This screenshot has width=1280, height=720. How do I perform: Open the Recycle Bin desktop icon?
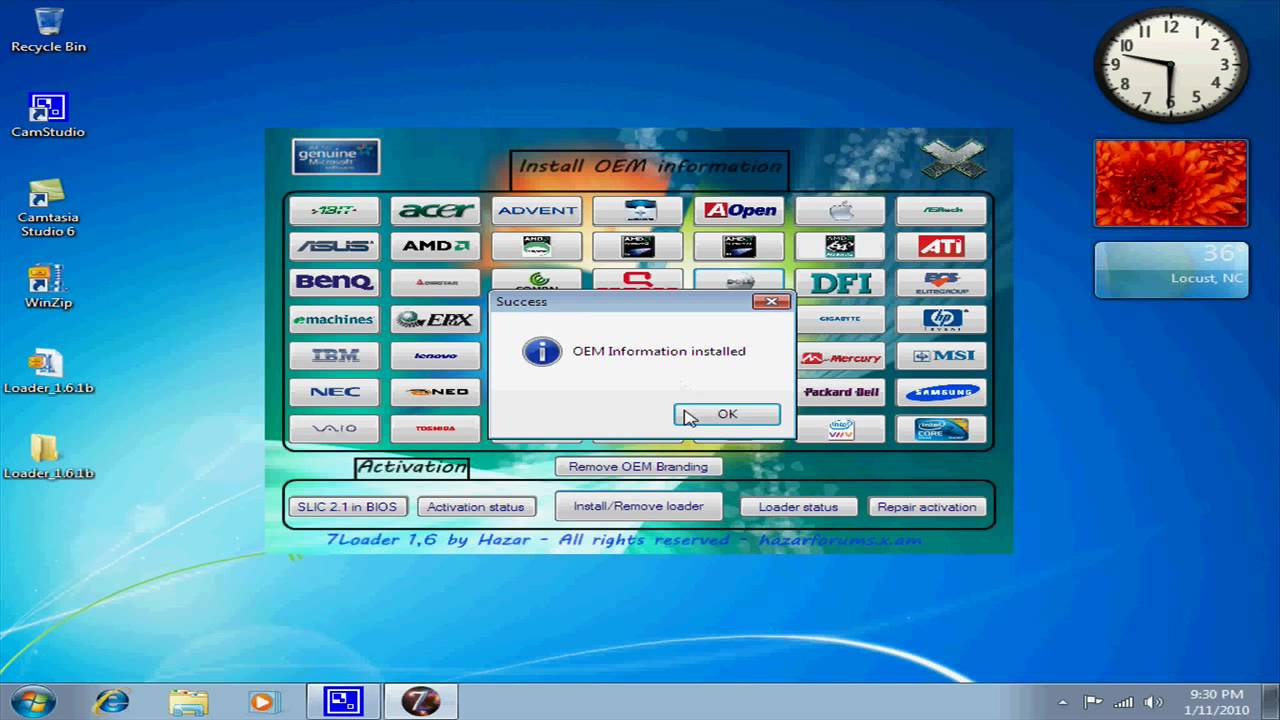click(48, 30)
